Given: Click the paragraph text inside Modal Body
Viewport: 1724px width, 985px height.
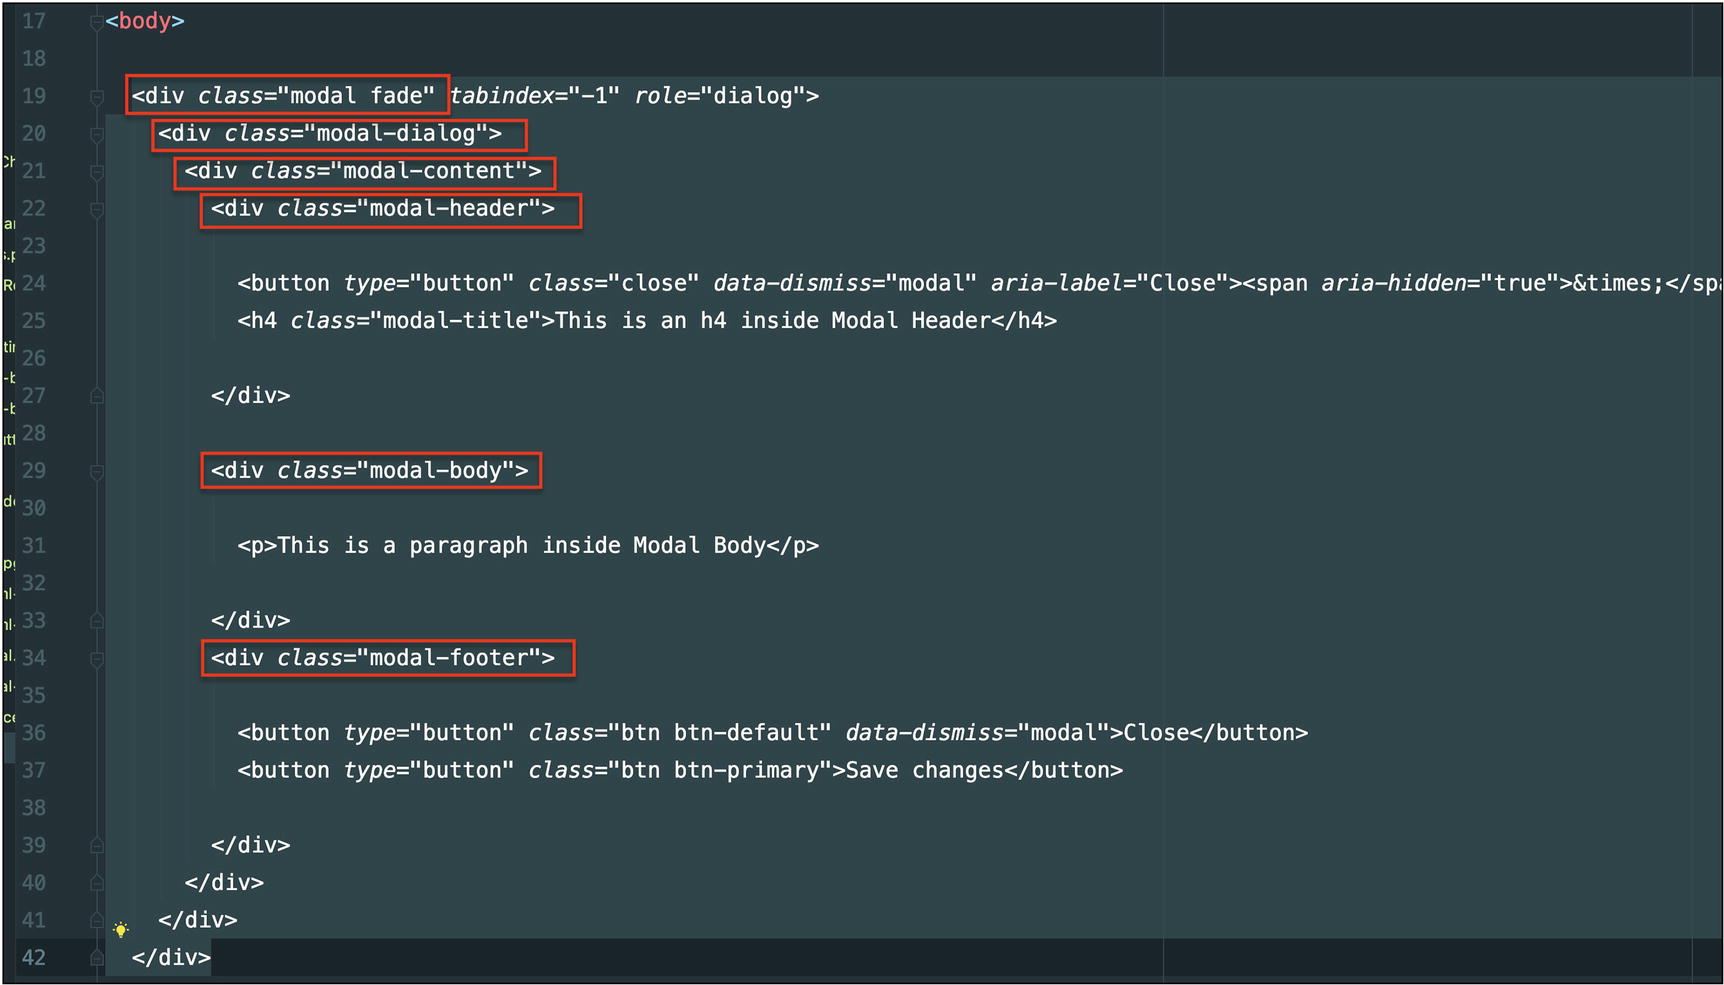Looking at the screenshot, I should pos(520,546).
